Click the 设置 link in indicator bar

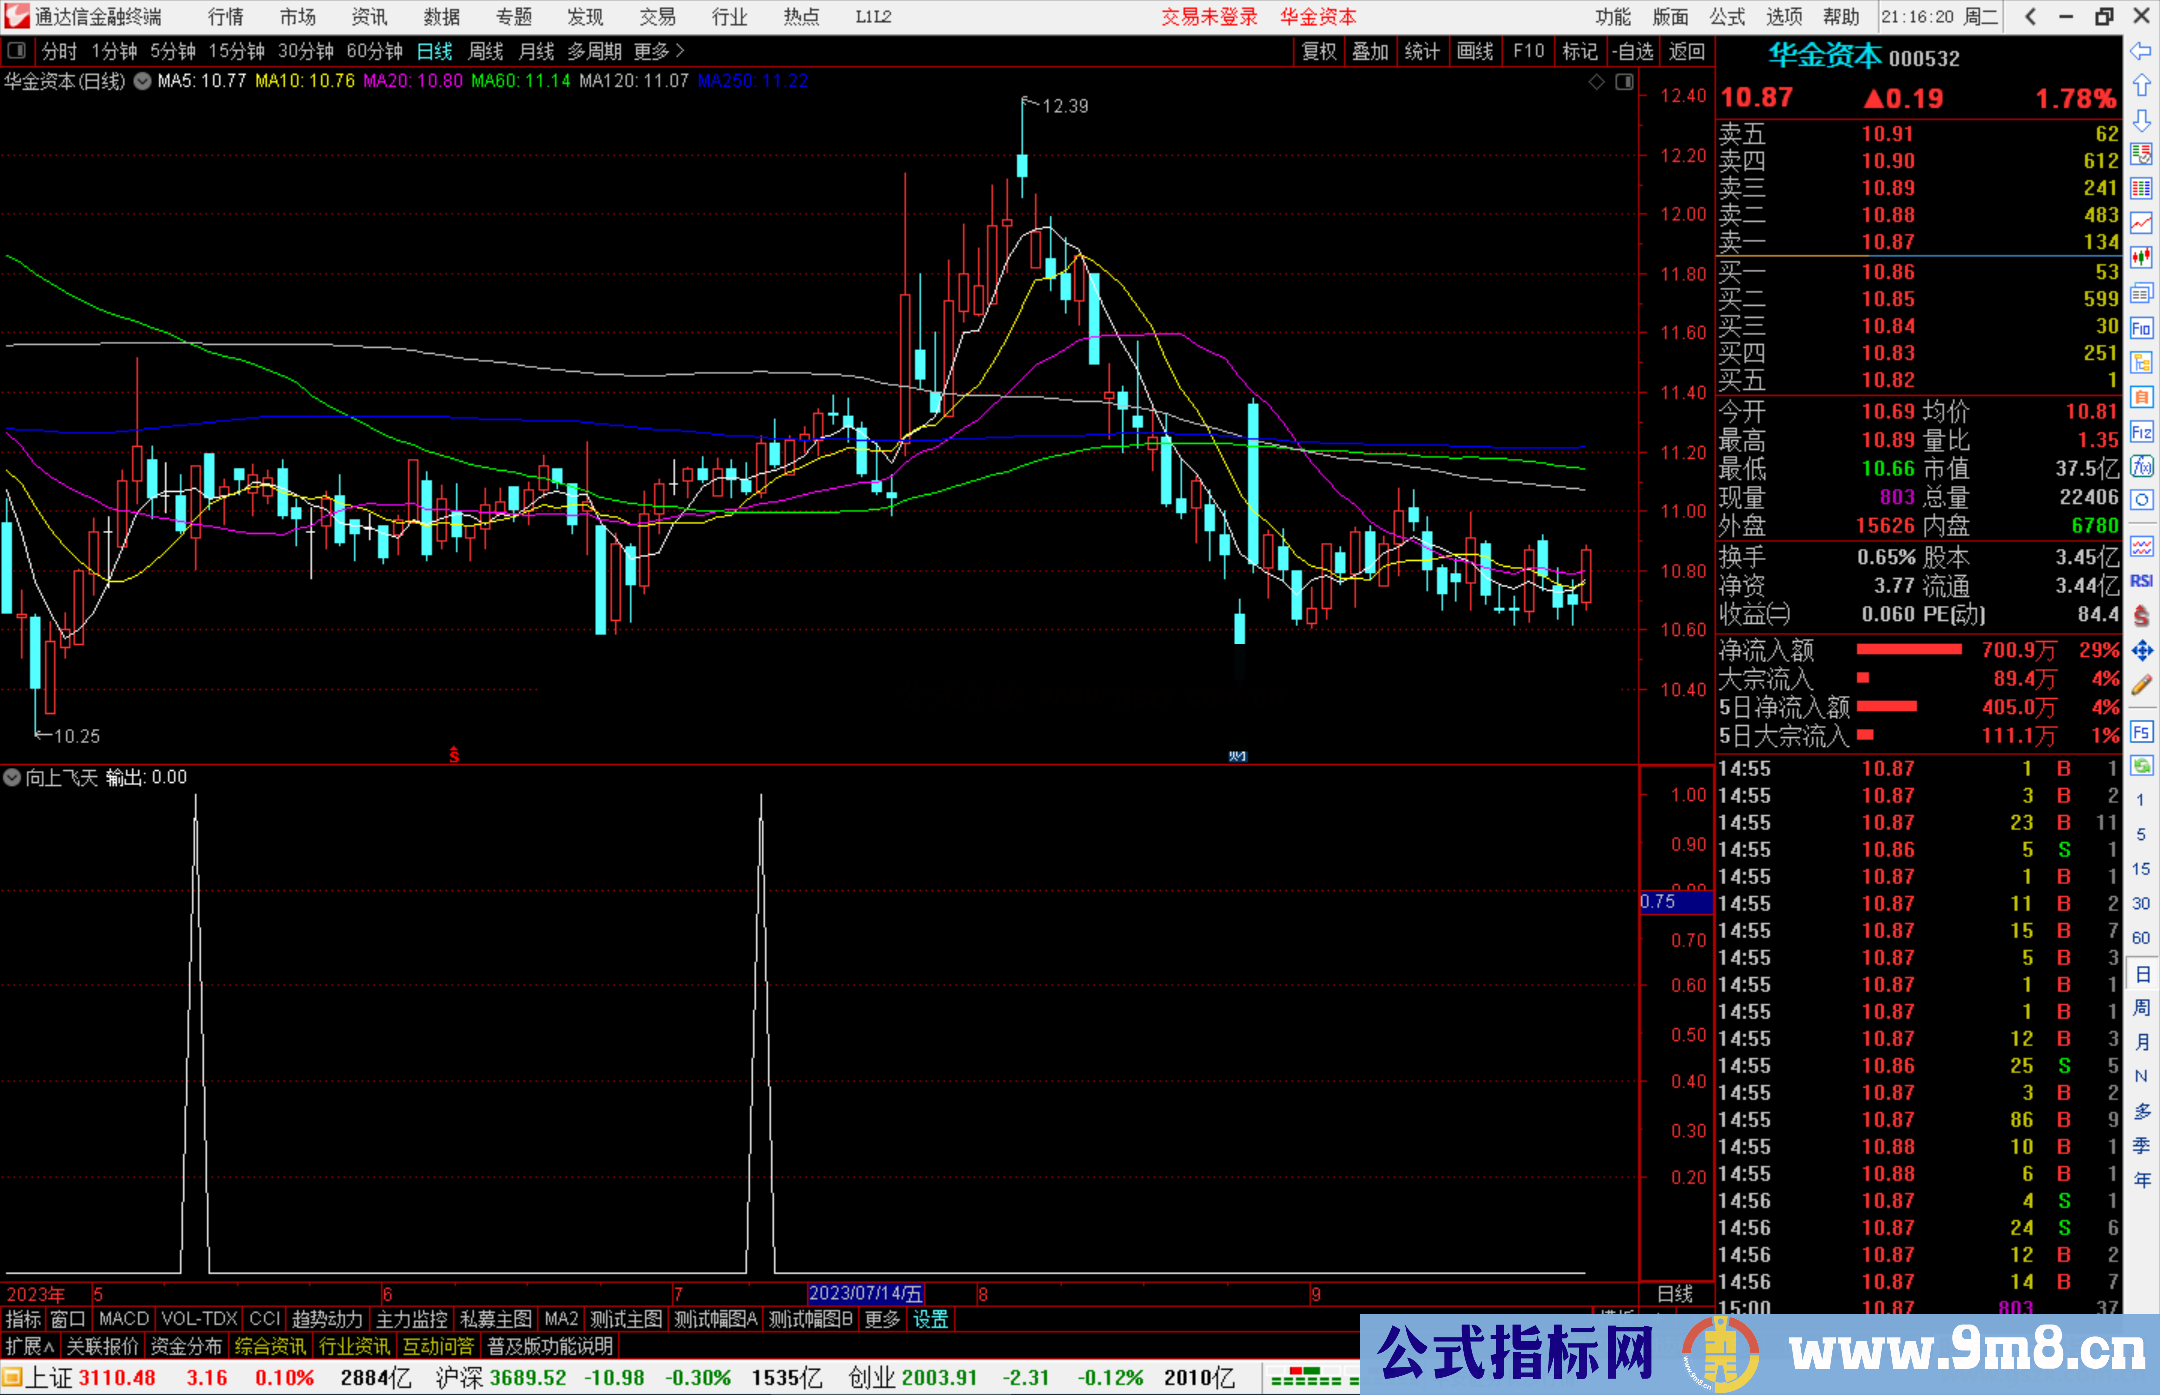point(930,1319)
